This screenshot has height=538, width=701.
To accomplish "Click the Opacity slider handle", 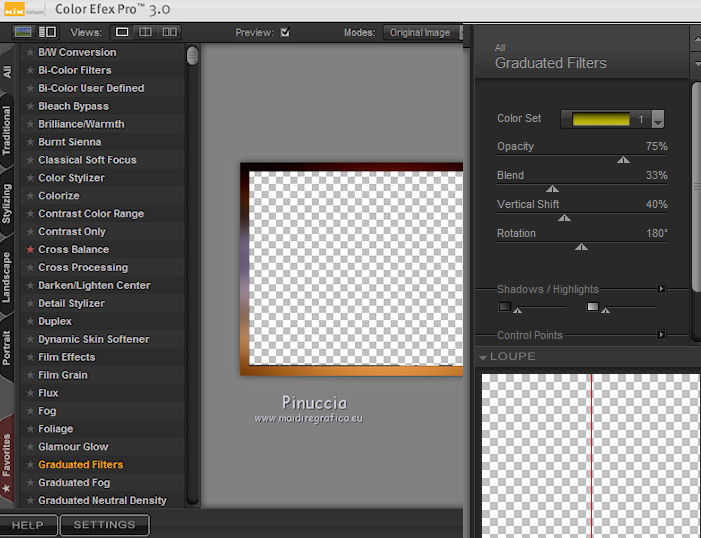I will (x=623, y=159).
